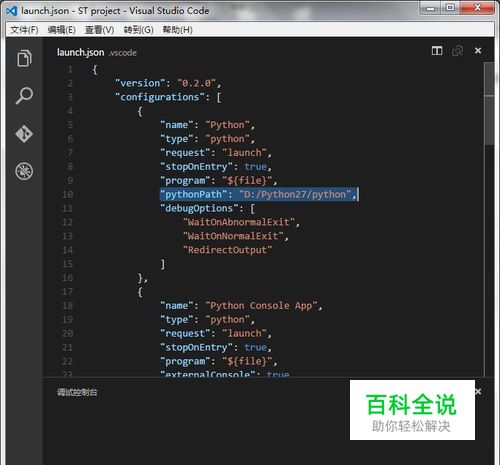500x465 pixels.
Task: Click line number 17 in the gutter
Action: (x=67, y=292)
